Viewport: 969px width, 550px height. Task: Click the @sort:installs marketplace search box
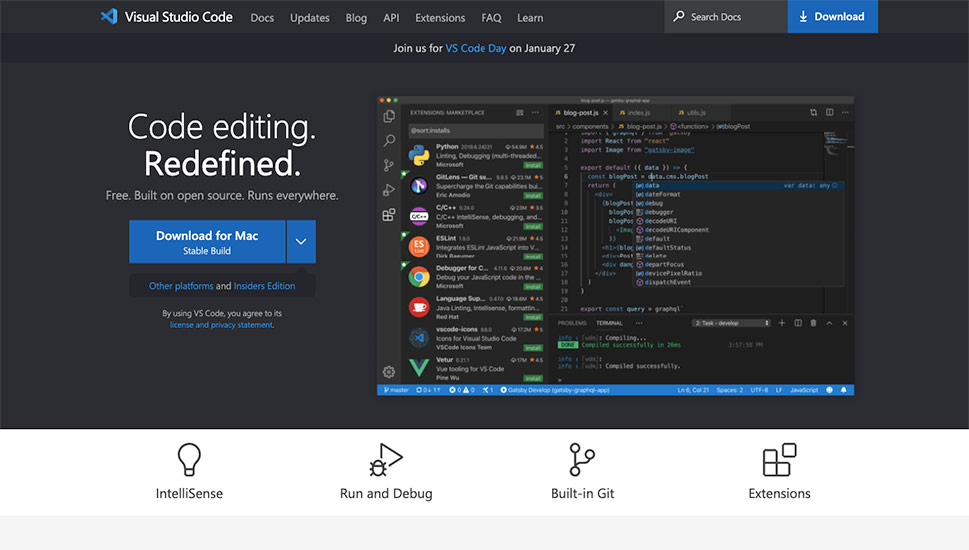click(476, 130)
